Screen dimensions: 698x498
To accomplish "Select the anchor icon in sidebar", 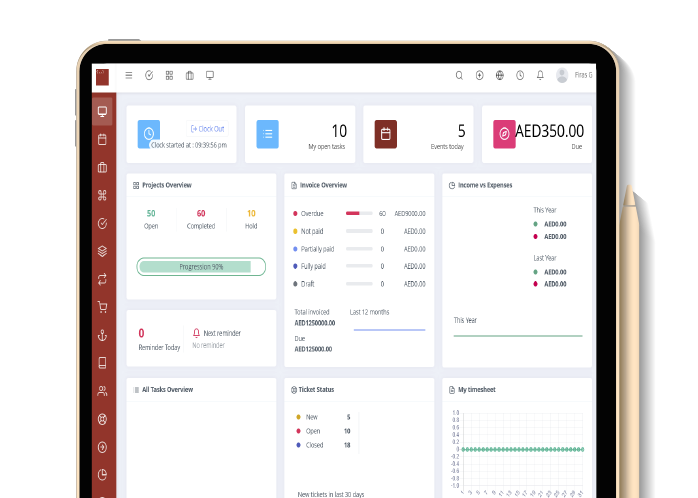I will 102,335.
